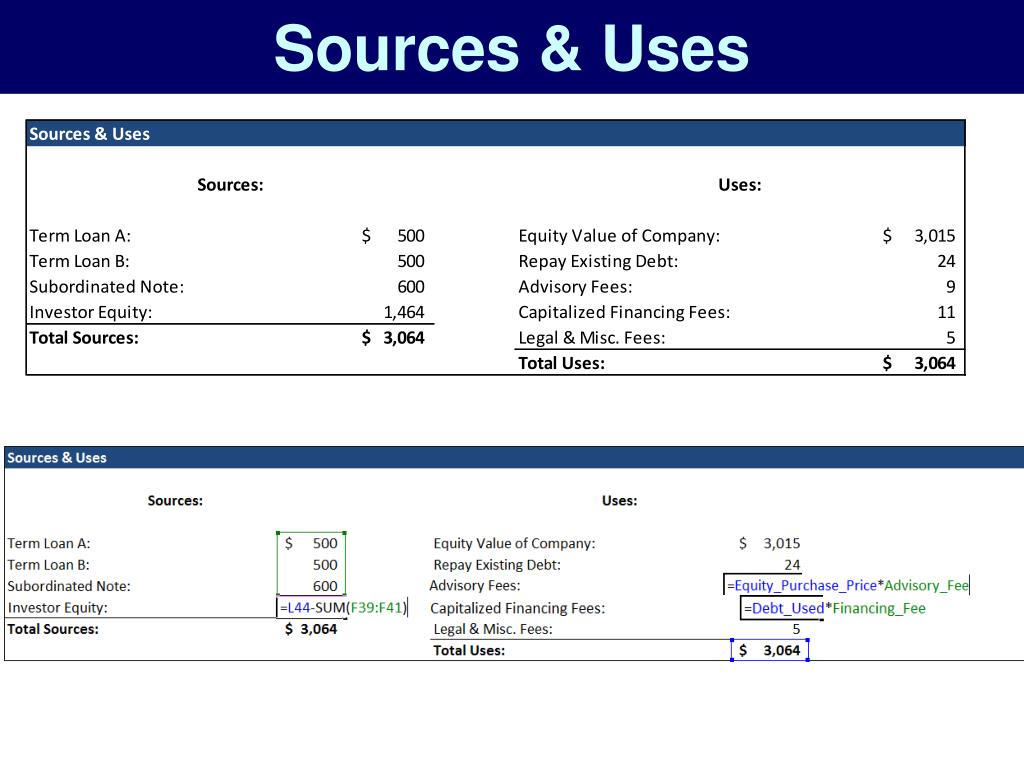Click 'Sources:' heading in the lower table
This screenshot has width=1024, height=768.
[x=175, y=500]
